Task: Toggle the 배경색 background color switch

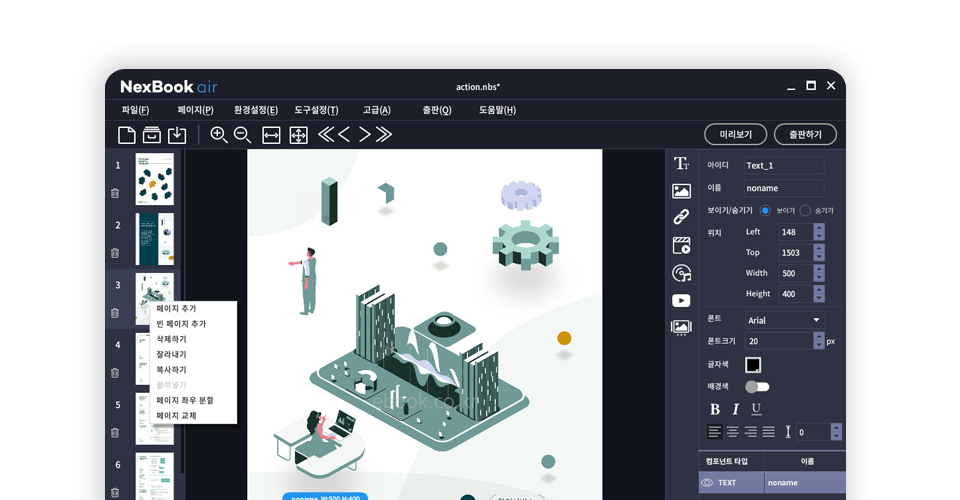Action: point(757,387)
